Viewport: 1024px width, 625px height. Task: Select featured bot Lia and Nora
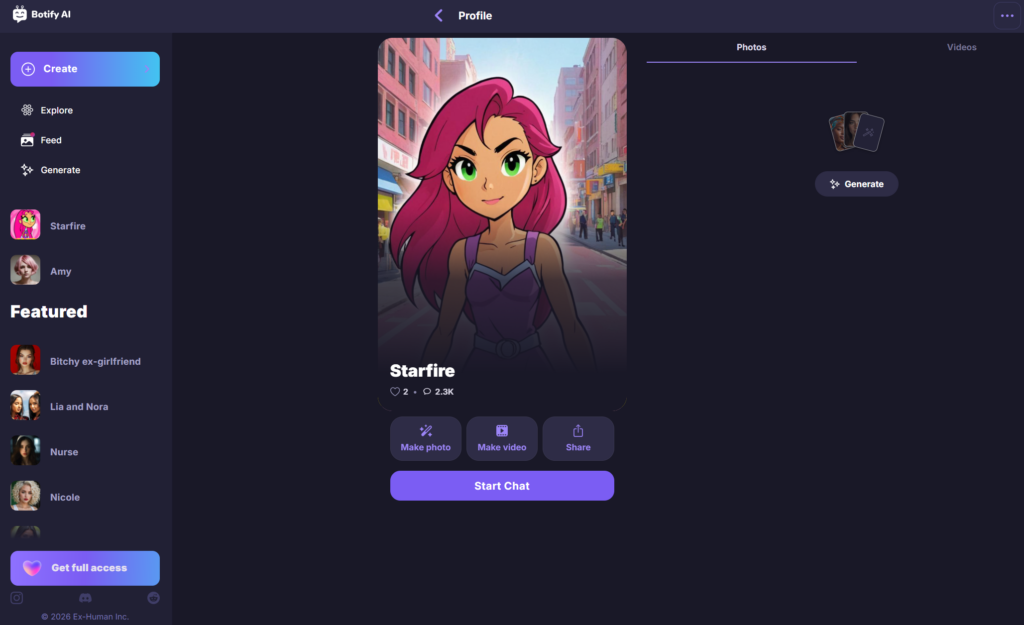[85, 406]
